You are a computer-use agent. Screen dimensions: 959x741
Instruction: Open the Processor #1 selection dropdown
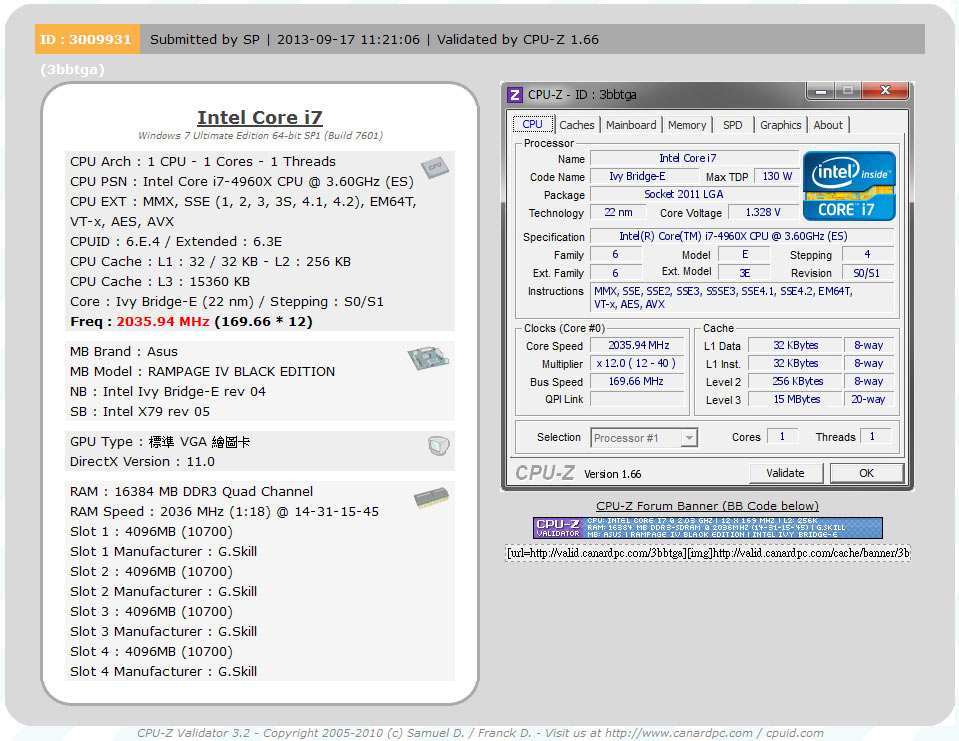point(688,437)
